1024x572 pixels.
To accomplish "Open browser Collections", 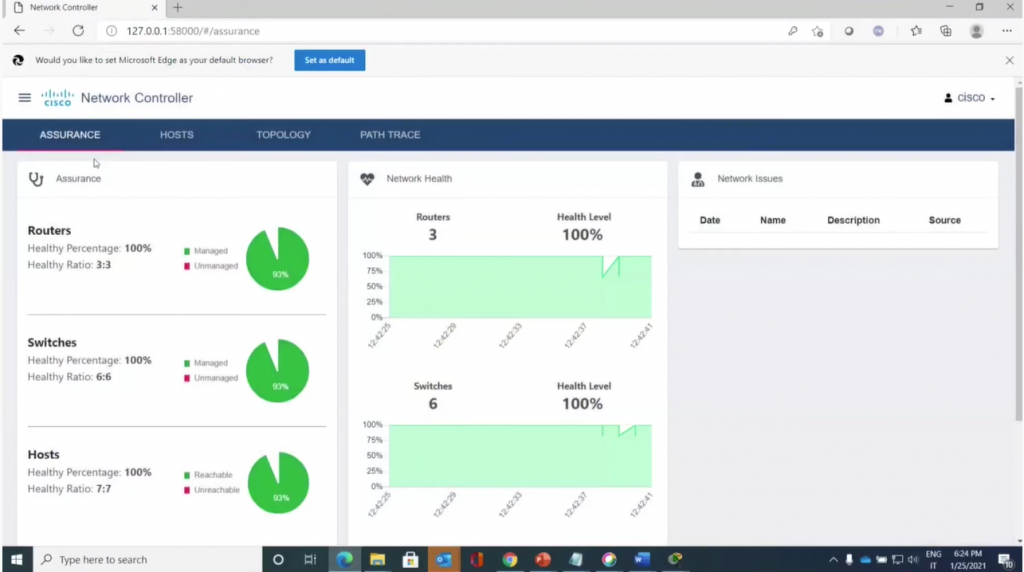I will (946, 31).
